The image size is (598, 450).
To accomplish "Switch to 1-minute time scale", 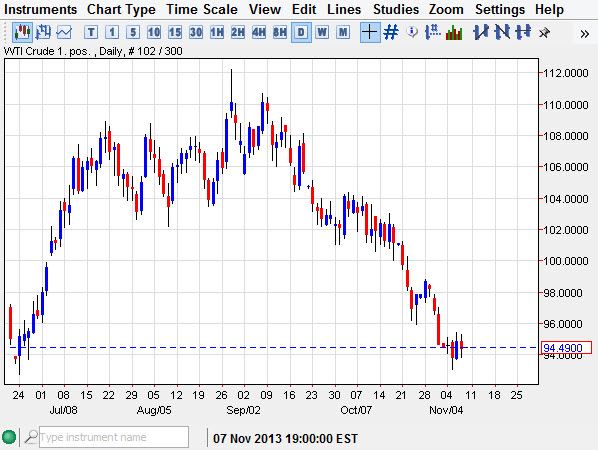I will (112, 32).
